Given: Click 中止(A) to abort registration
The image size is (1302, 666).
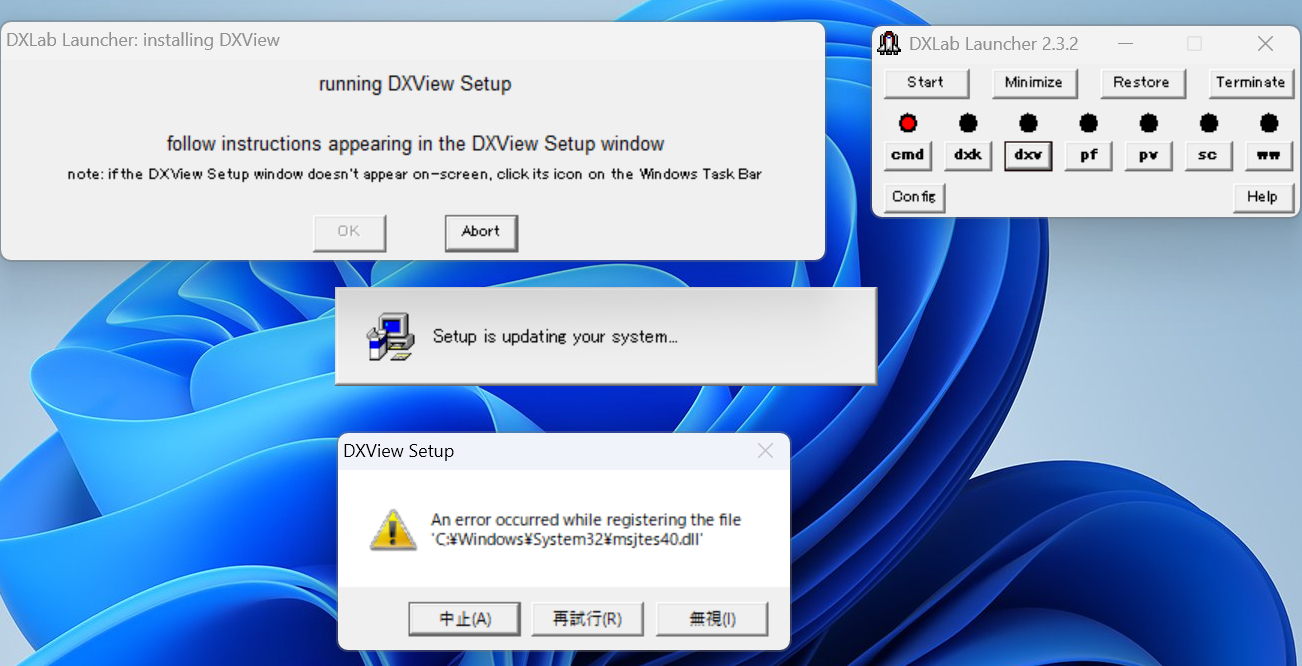Looking at the screenshot, I should (465, 619).
